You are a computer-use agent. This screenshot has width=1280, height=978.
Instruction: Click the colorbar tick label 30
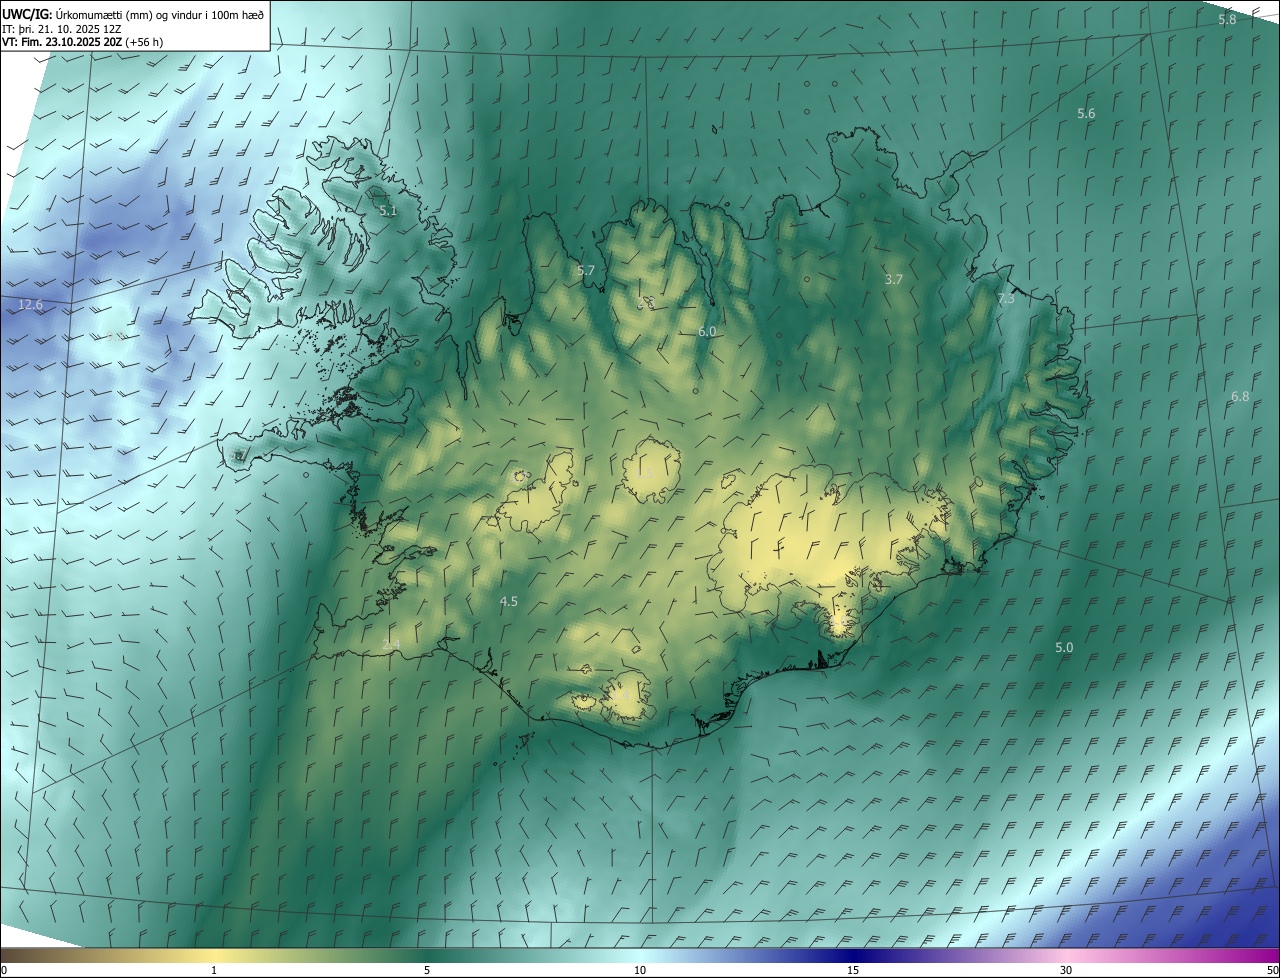[x=1066, y=971]
